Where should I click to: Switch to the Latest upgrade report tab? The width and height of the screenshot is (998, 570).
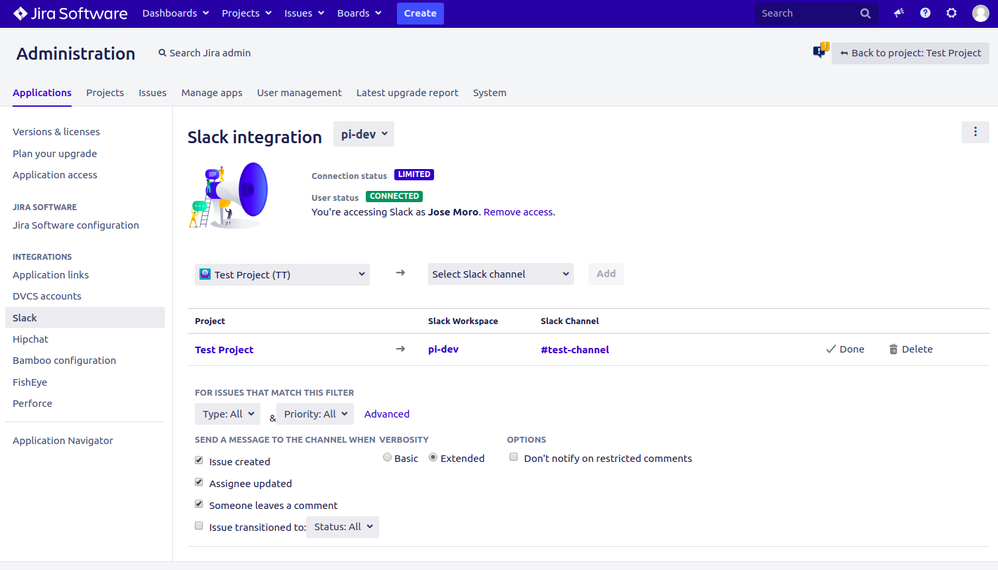tap(407, 93)
